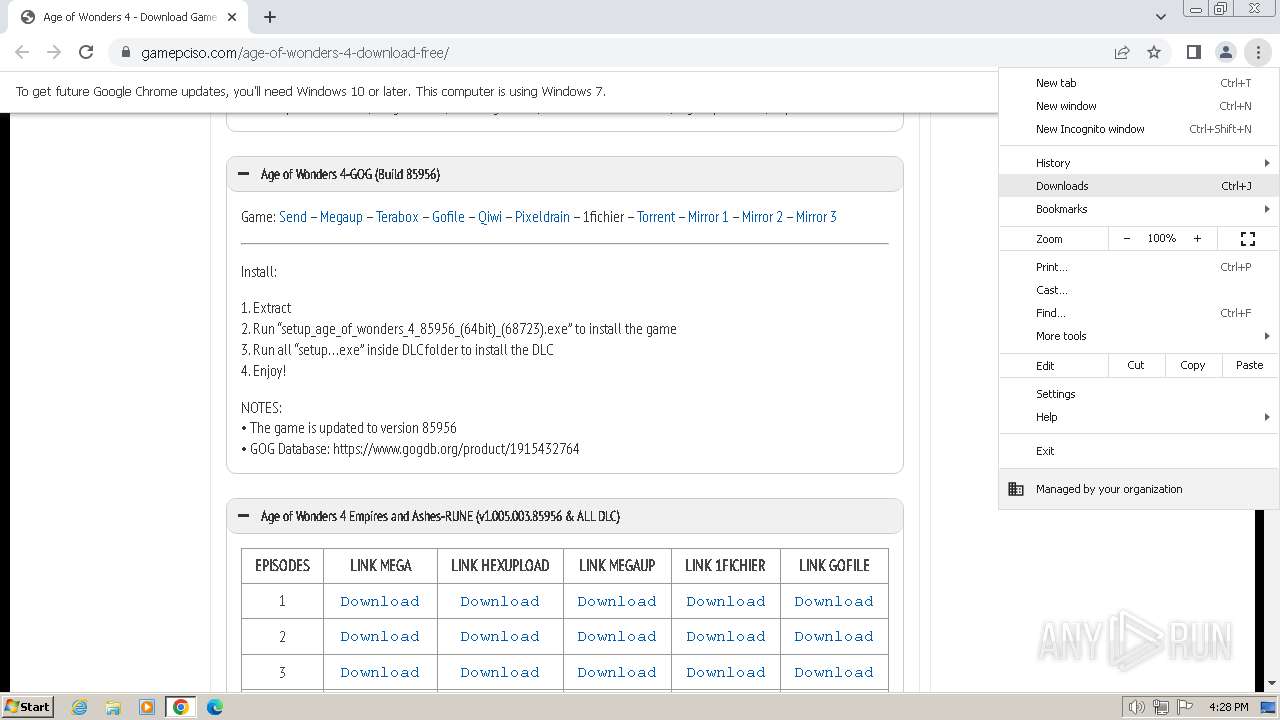
Task: Download episode 2 from LINK 1FICHIER
Action: 726,636
